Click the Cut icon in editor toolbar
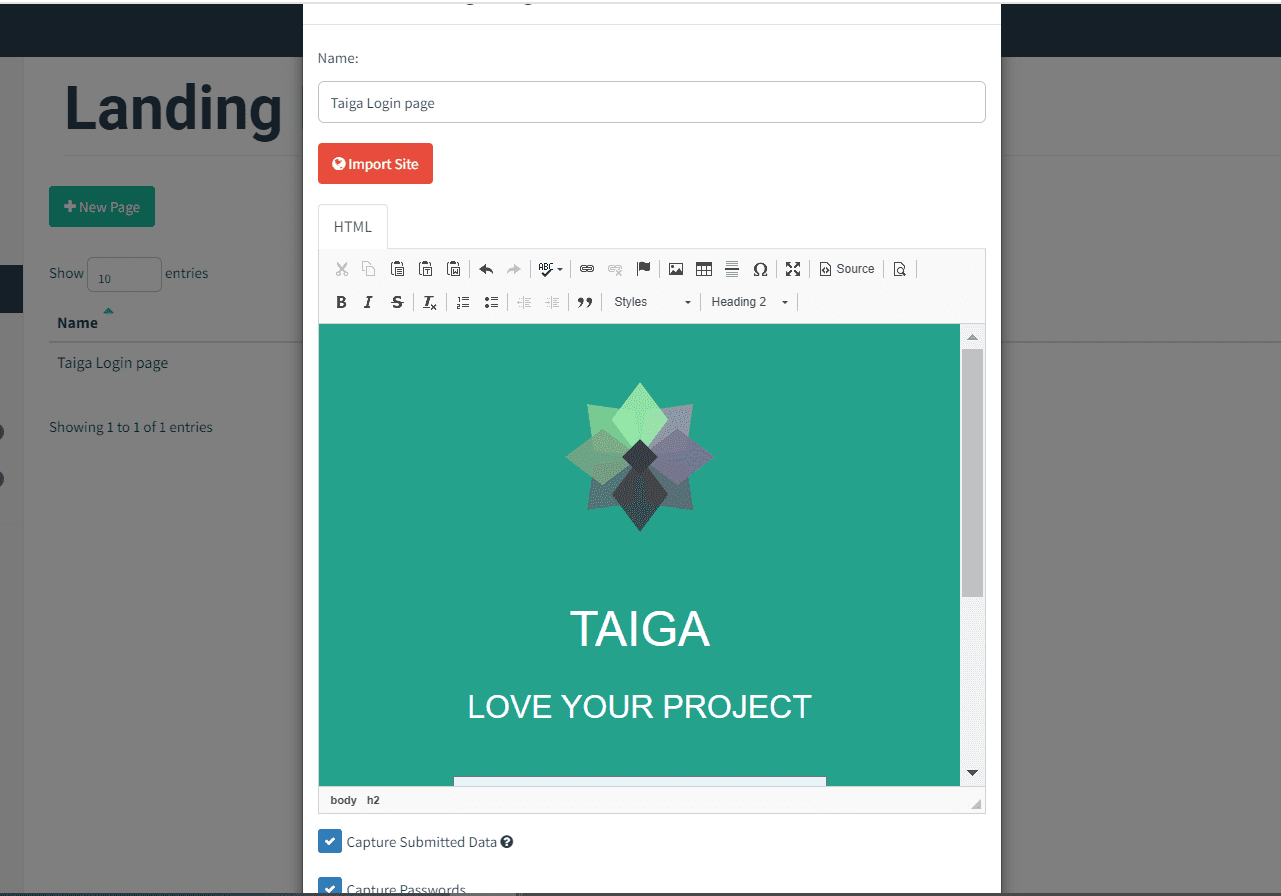The height and width of the screenshot is (896, 1281). point(341,269)
